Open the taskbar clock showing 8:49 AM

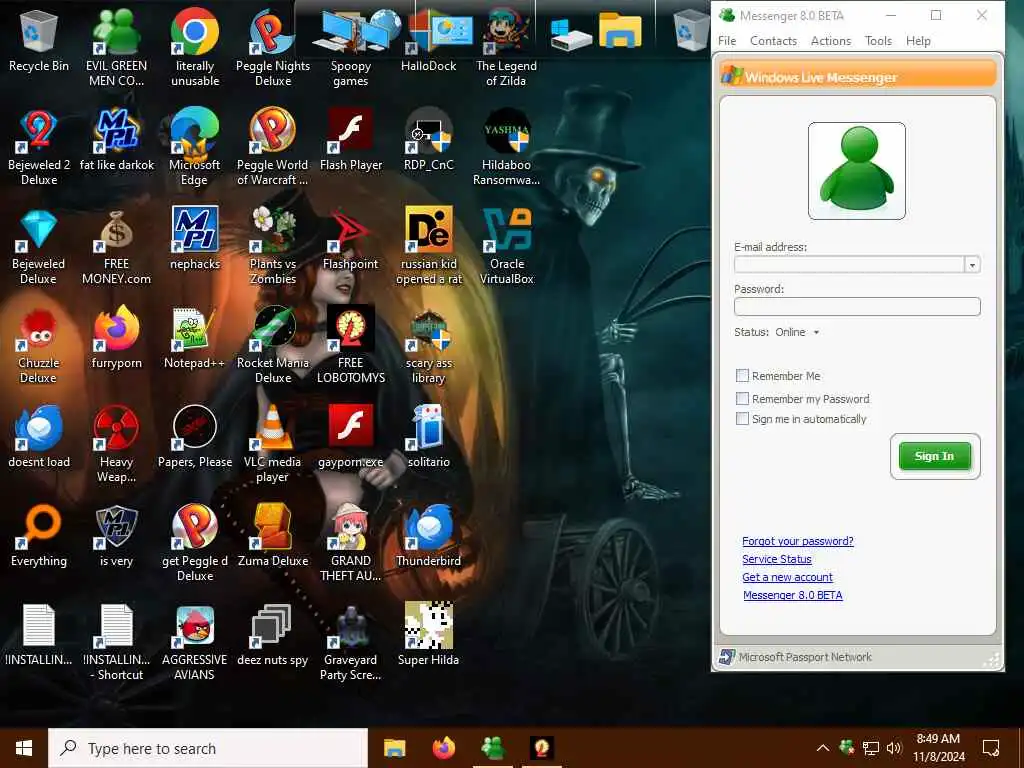point(938,748)
